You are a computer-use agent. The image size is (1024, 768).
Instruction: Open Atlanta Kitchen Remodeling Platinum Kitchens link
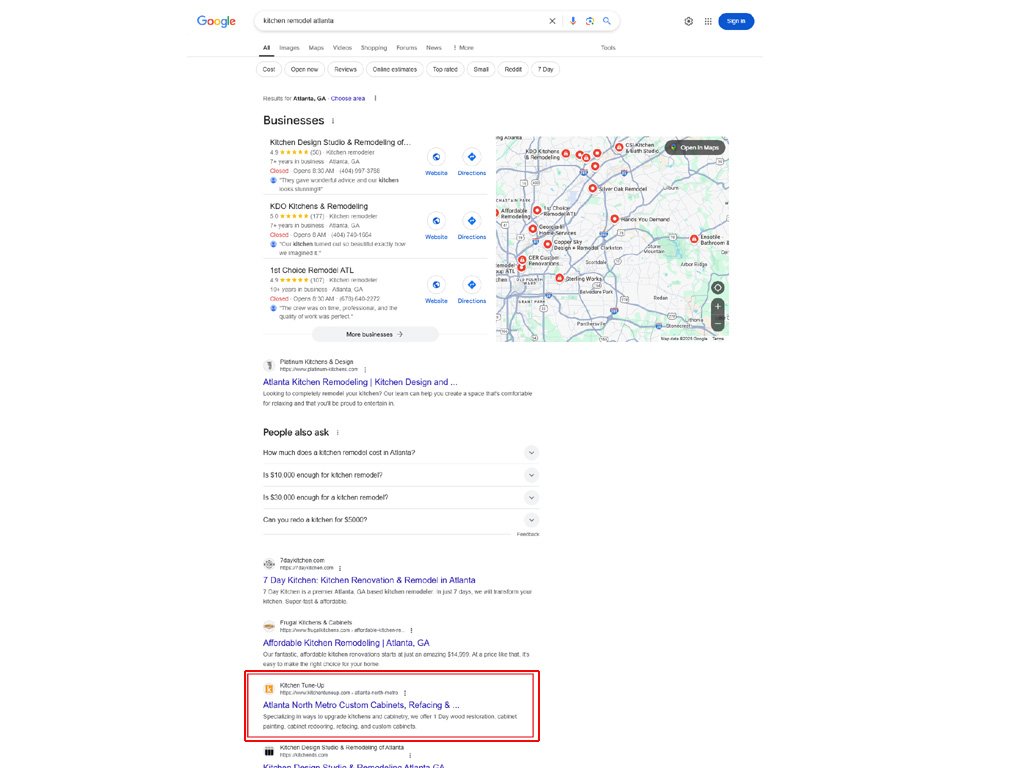click(x=360, y=382)
